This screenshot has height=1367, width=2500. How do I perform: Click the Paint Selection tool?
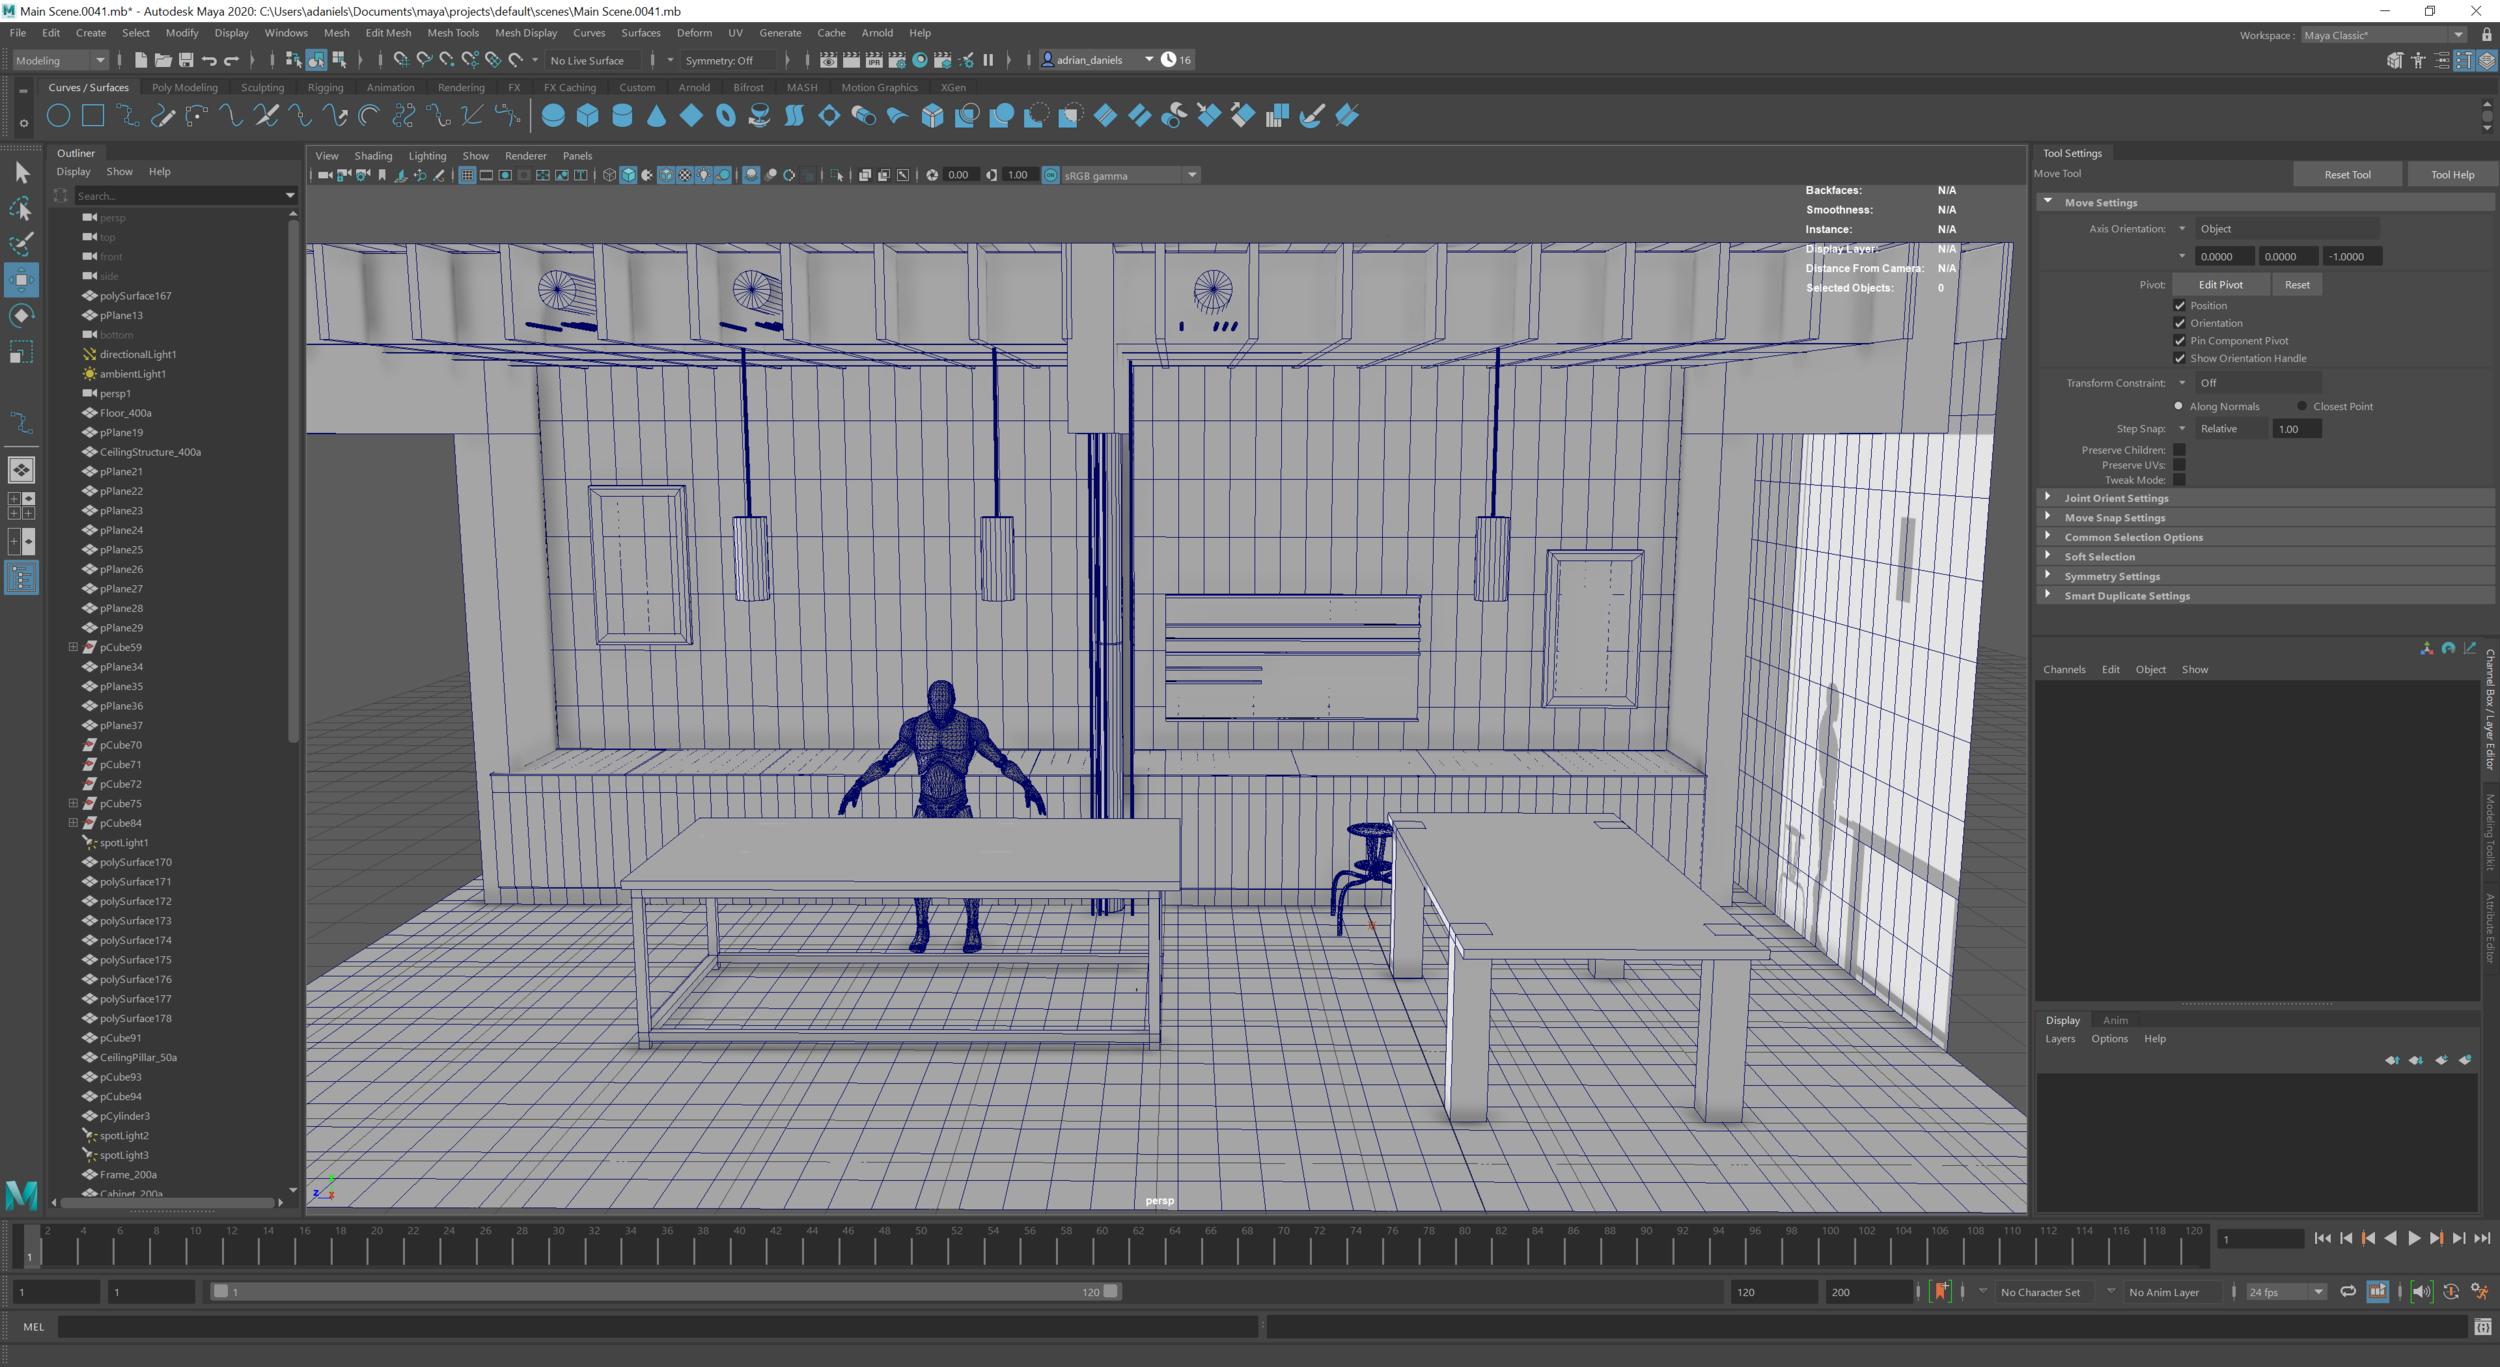pos(21,244)
